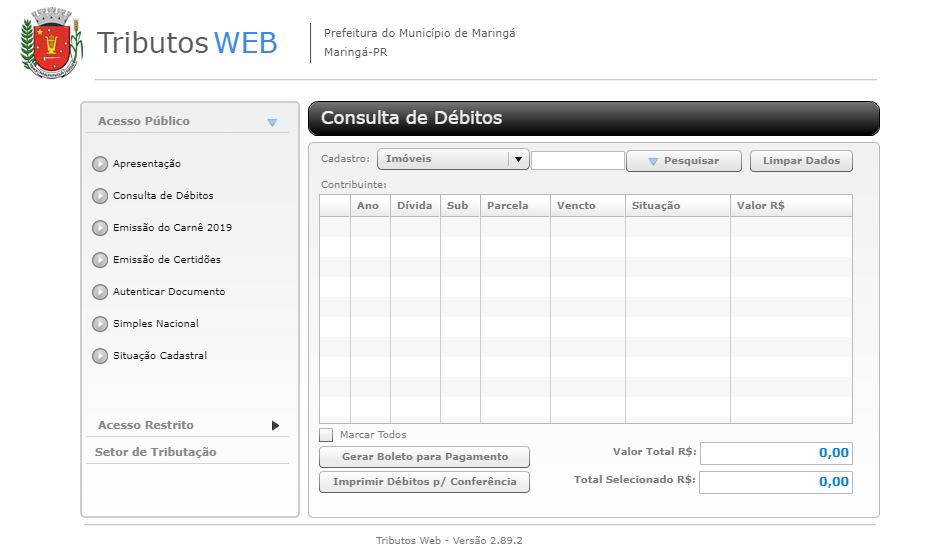This screenshot has width=940, height=554.
Task: Click the Limpar Dados button
Action: tap(802, 161)
